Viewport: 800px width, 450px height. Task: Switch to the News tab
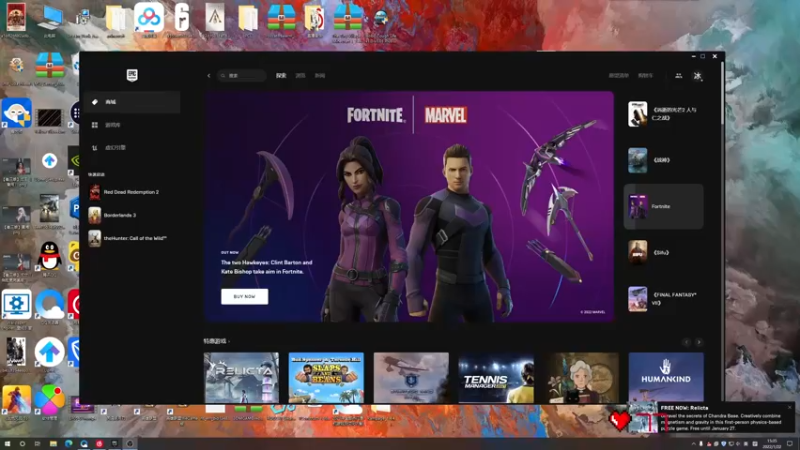(320, 76)
